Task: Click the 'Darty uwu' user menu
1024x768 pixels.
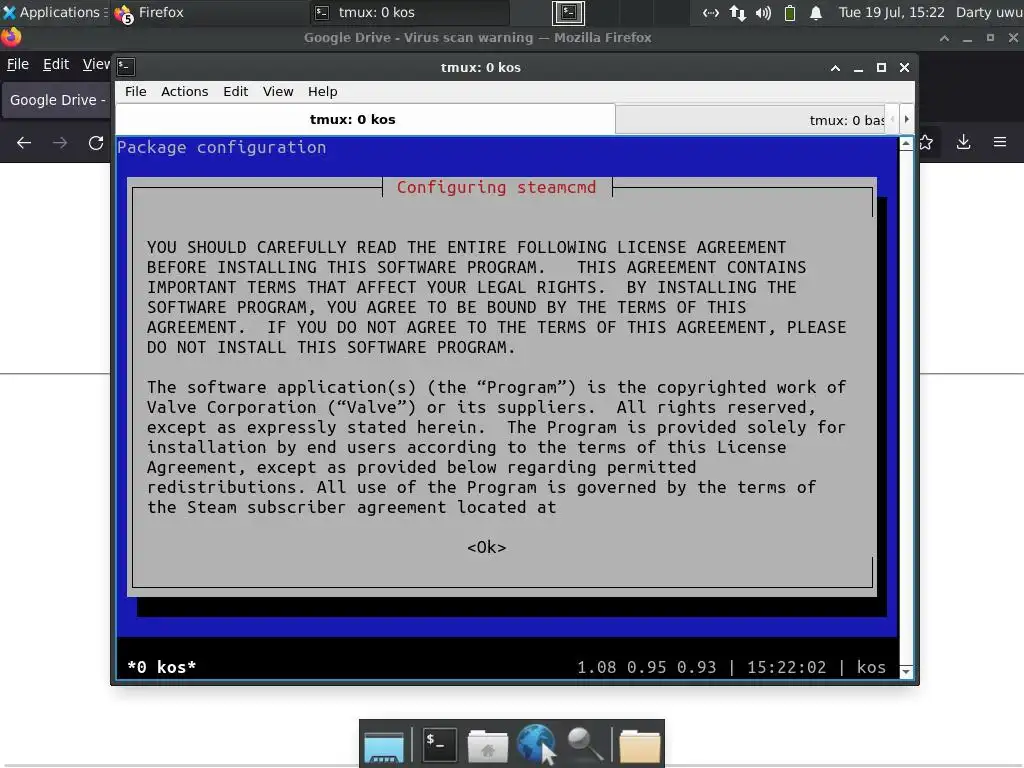Action: pos(989,12)
